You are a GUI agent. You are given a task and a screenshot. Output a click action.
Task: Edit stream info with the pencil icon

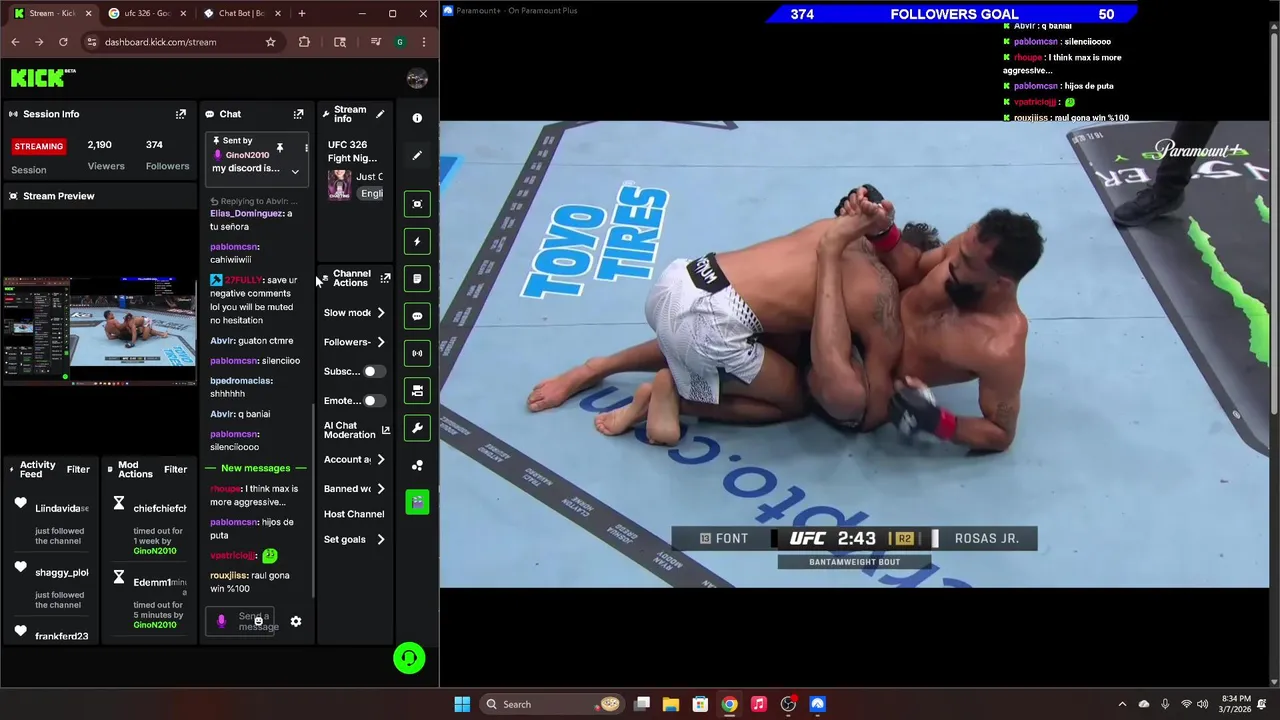pyautogui.click(x=380, y=114)
